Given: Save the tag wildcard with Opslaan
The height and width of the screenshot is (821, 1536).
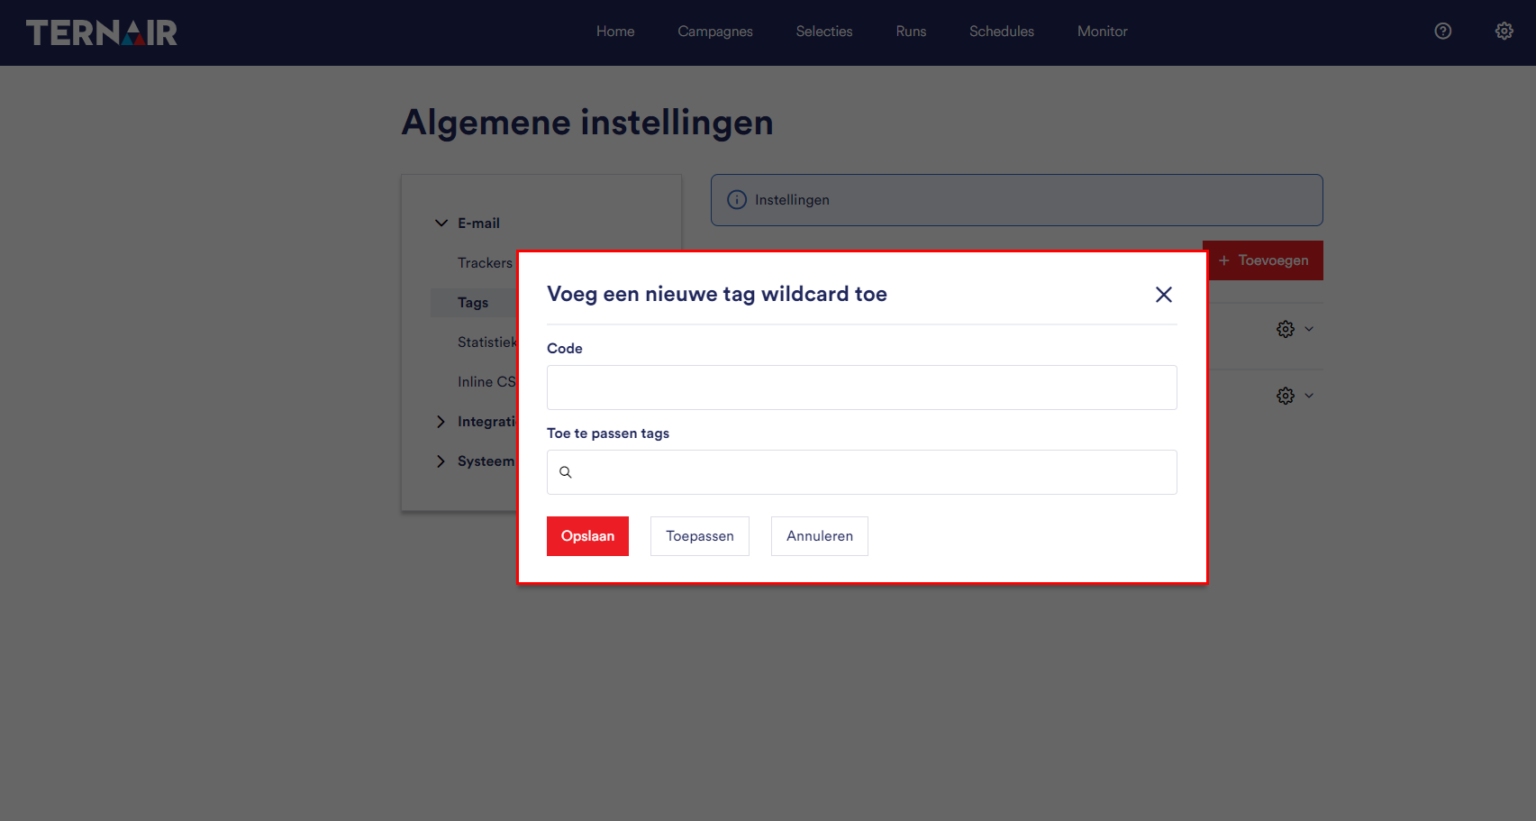Looking at the screenshot, I should click(588, 536).
